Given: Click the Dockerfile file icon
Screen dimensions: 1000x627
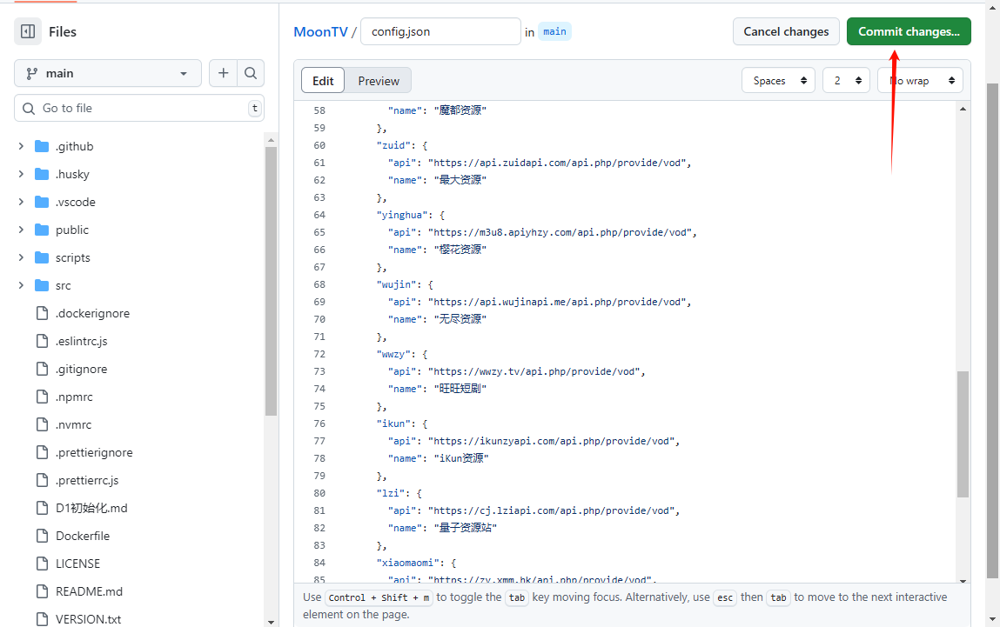Looking at the screenshot, I should pyautogui.click(x=42, y=536).
